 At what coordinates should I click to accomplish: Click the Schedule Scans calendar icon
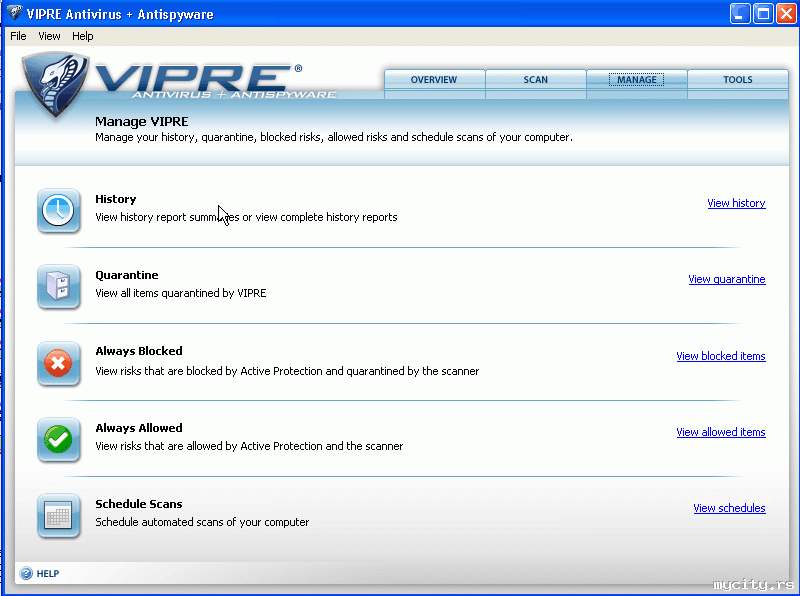59,515
